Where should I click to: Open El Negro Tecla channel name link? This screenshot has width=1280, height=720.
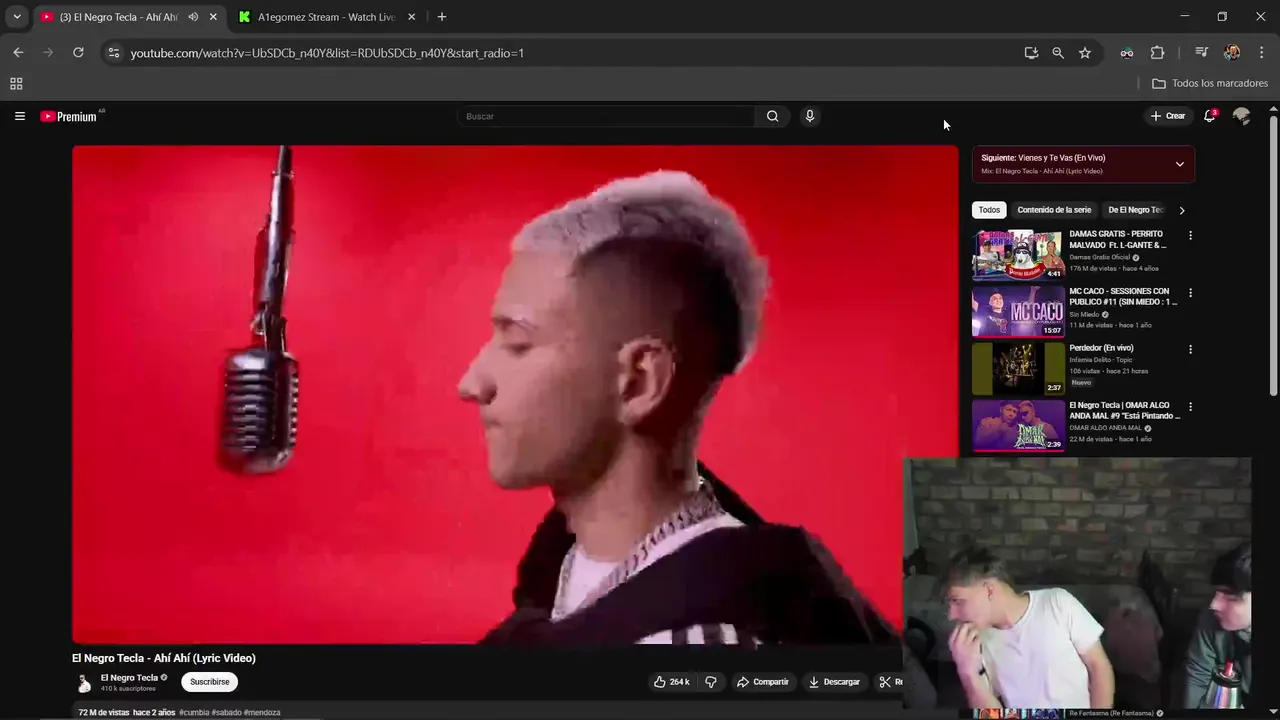pyautogui.click(x=129, y=678)
